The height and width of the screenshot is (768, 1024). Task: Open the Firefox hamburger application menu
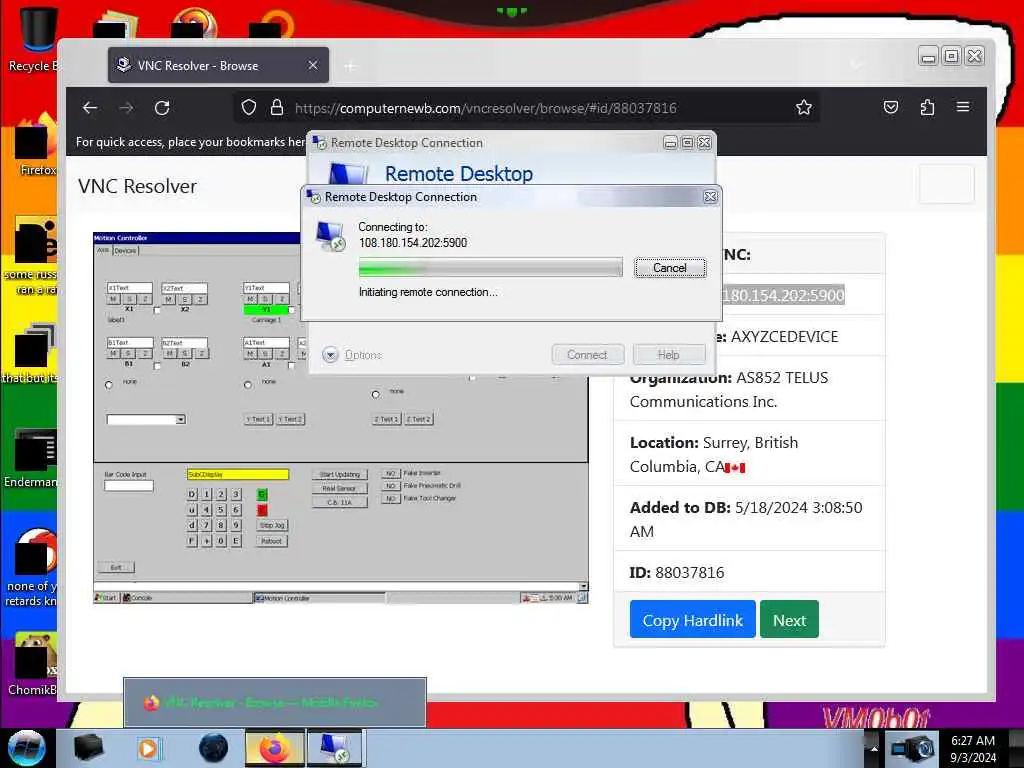click(963, 106)
